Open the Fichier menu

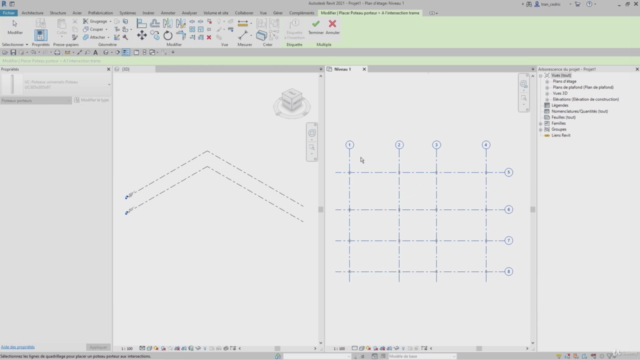(9, 13)
